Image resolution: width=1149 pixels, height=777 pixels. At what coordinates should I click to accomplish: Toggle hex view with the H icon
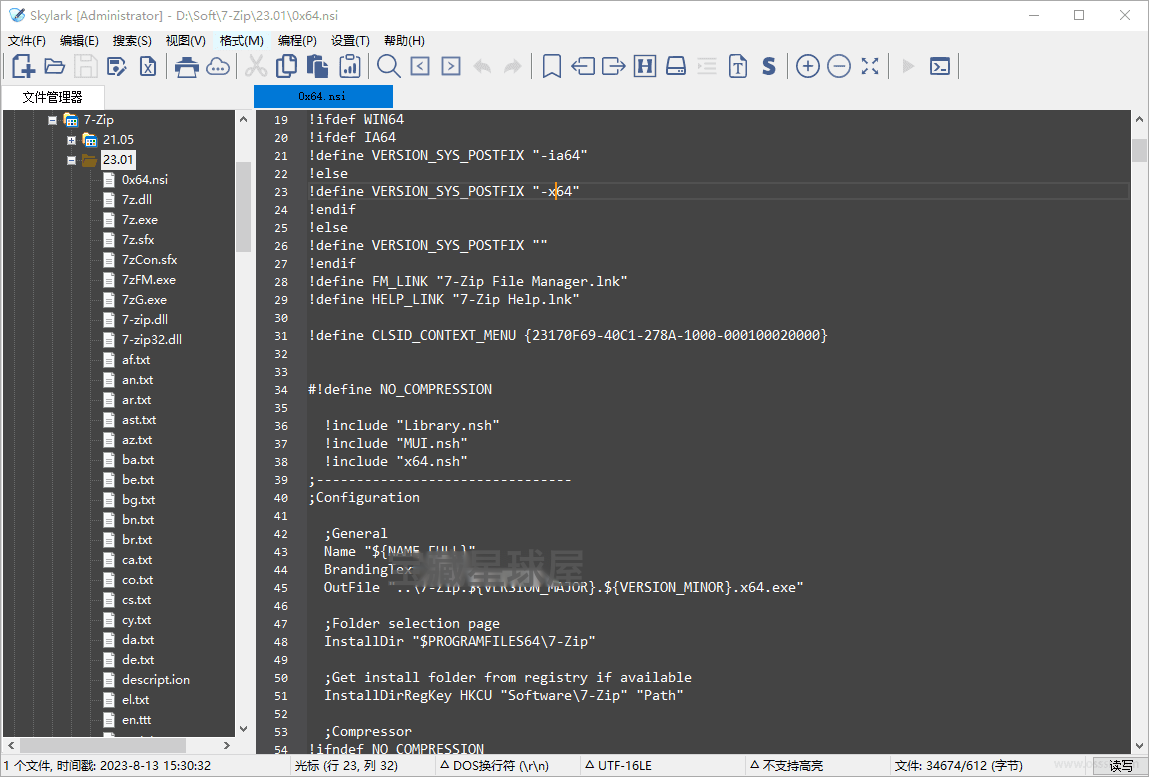(x=645, y=67)
